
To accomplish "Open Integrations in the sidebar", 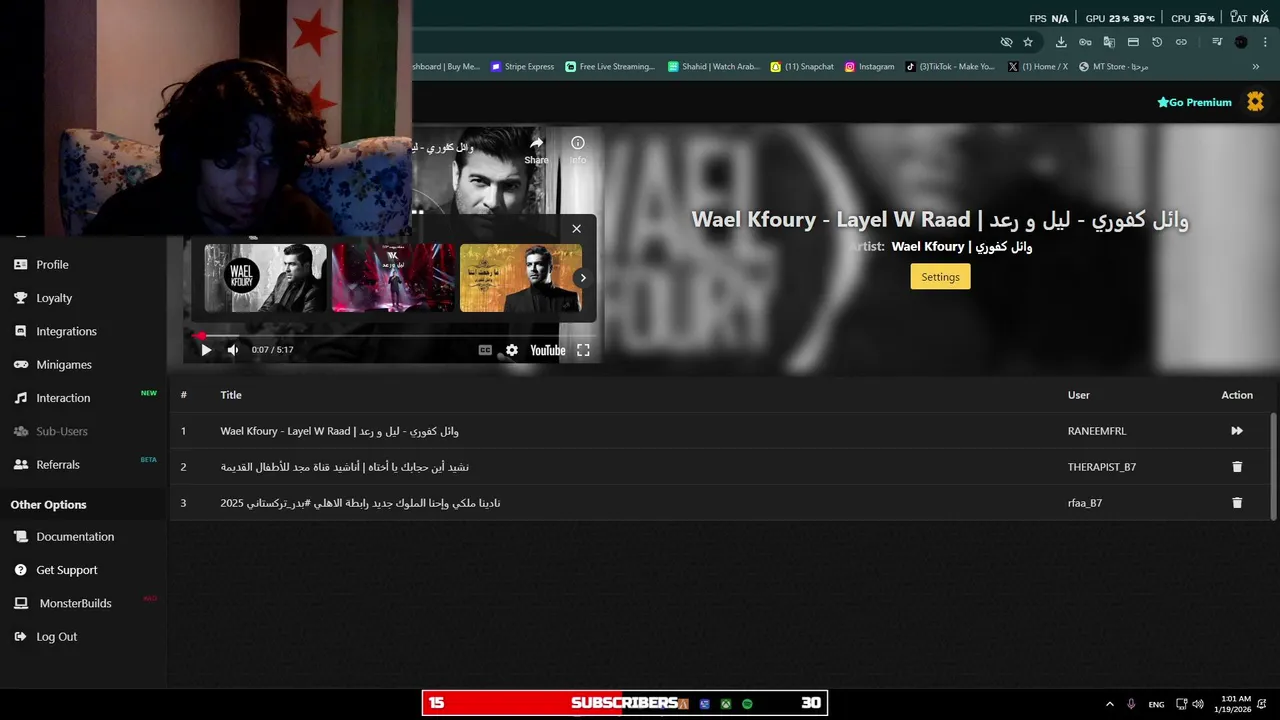I will click(66, 331).
